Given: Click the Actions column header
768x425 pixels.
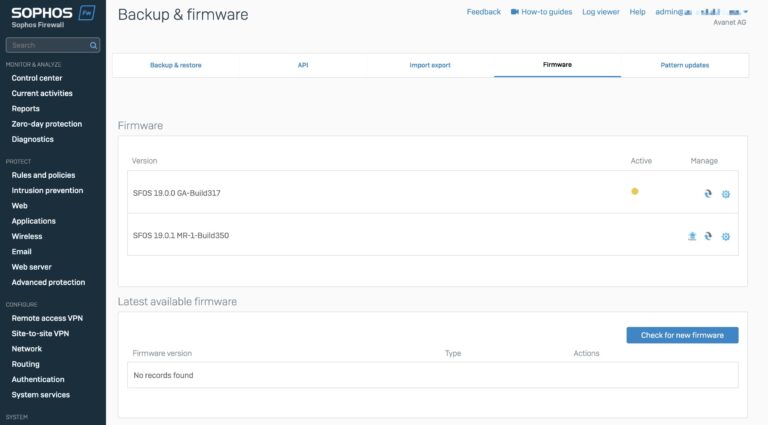Looking at the screenshot, I should [586, 353].
